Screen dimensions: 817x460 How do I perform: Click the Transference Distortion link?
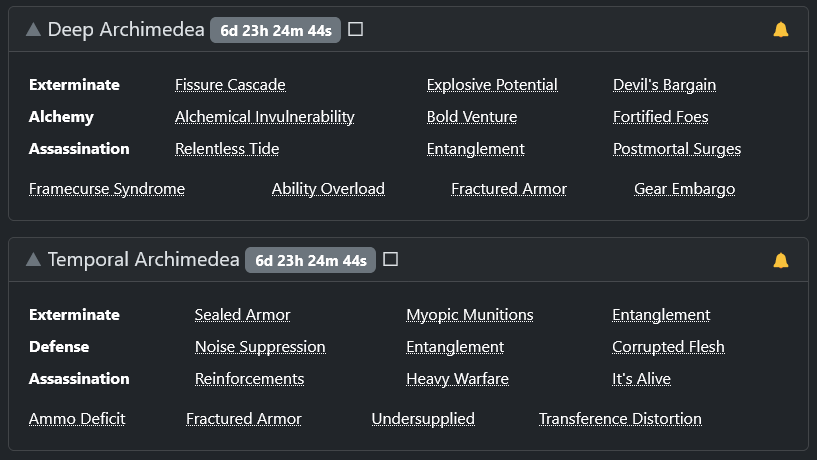[x=620, y=419]
